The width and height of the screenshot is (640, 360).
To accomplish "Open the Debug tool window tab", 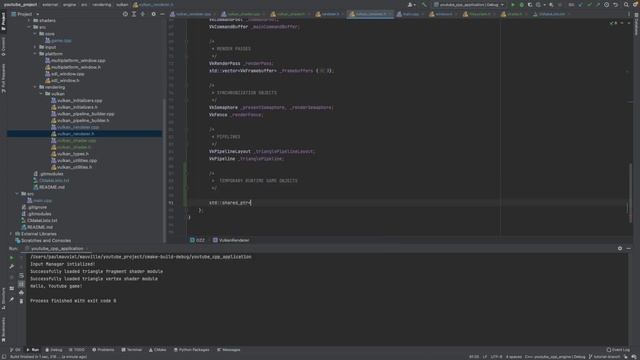I will 54,350.
